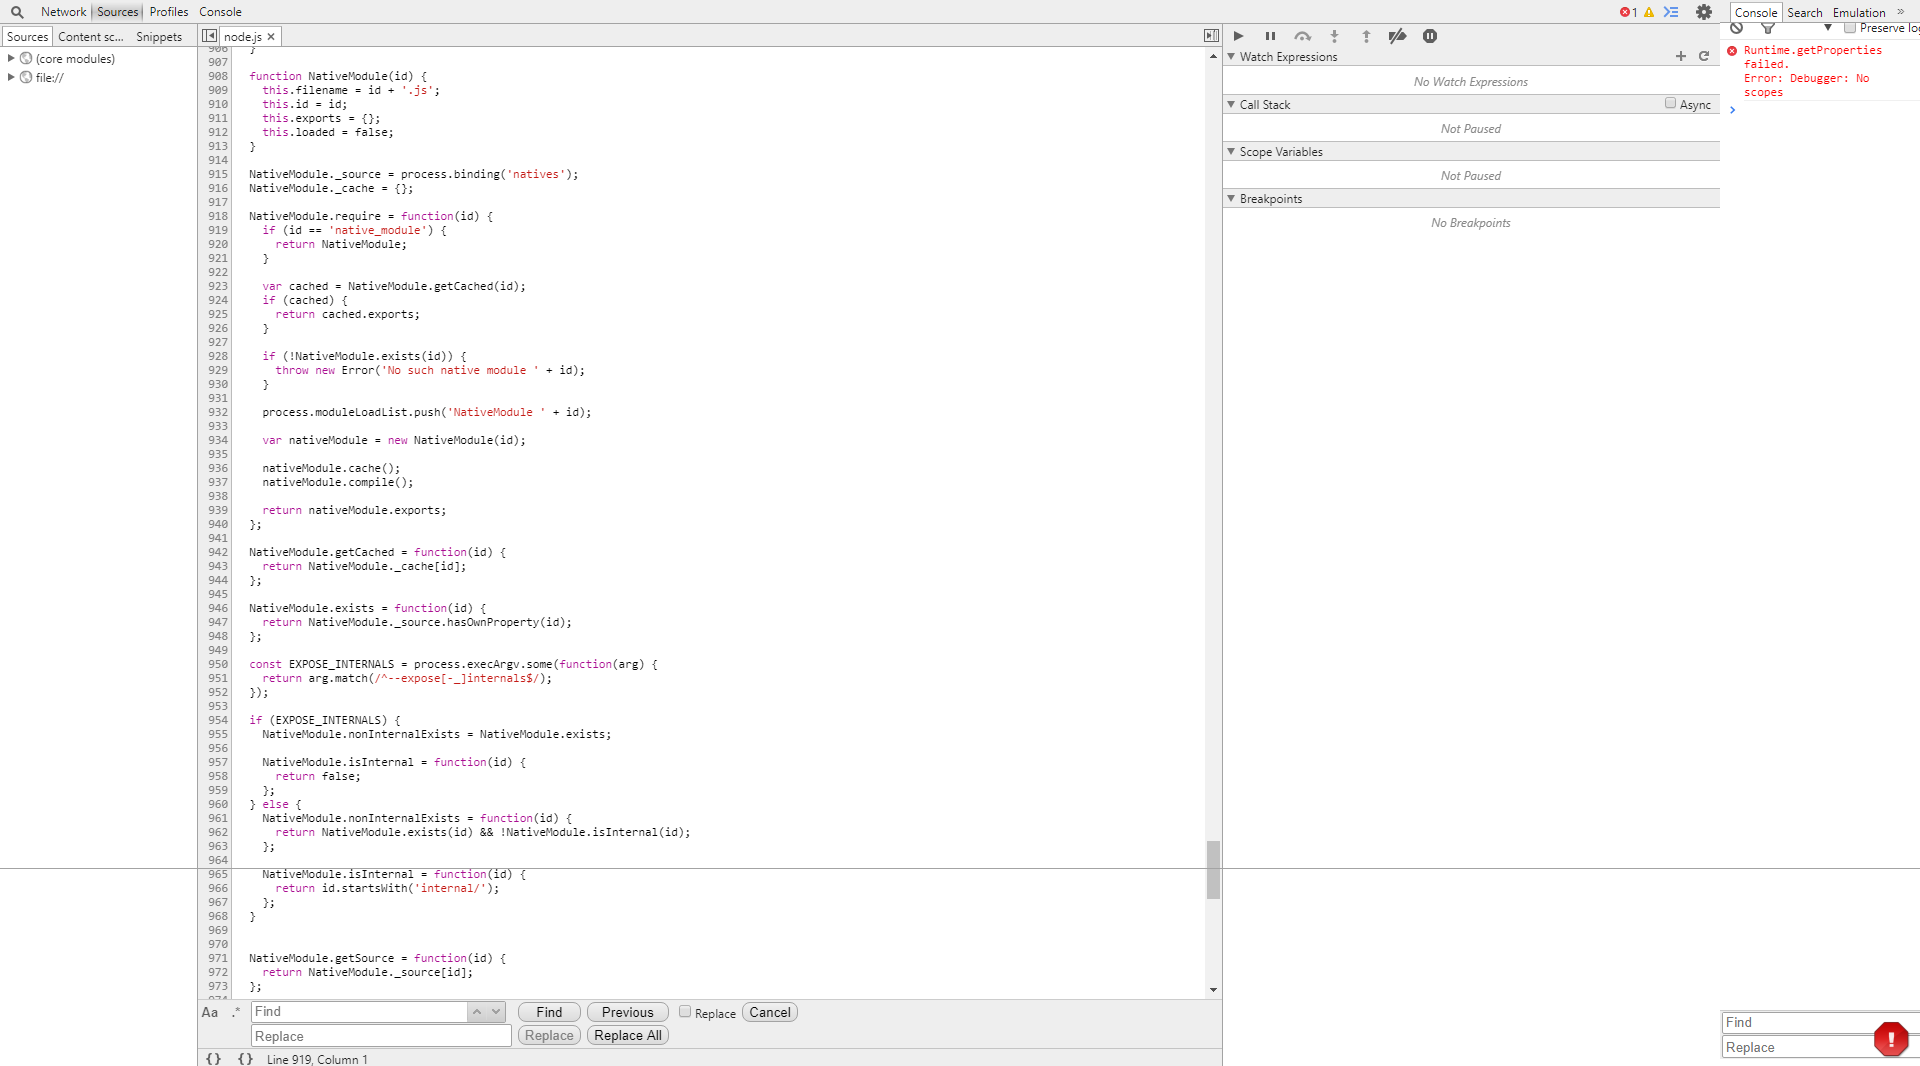Add a new watch expression with plus icon
The width and height of the screenshot is (1920, 1066).
[1680, 56]
